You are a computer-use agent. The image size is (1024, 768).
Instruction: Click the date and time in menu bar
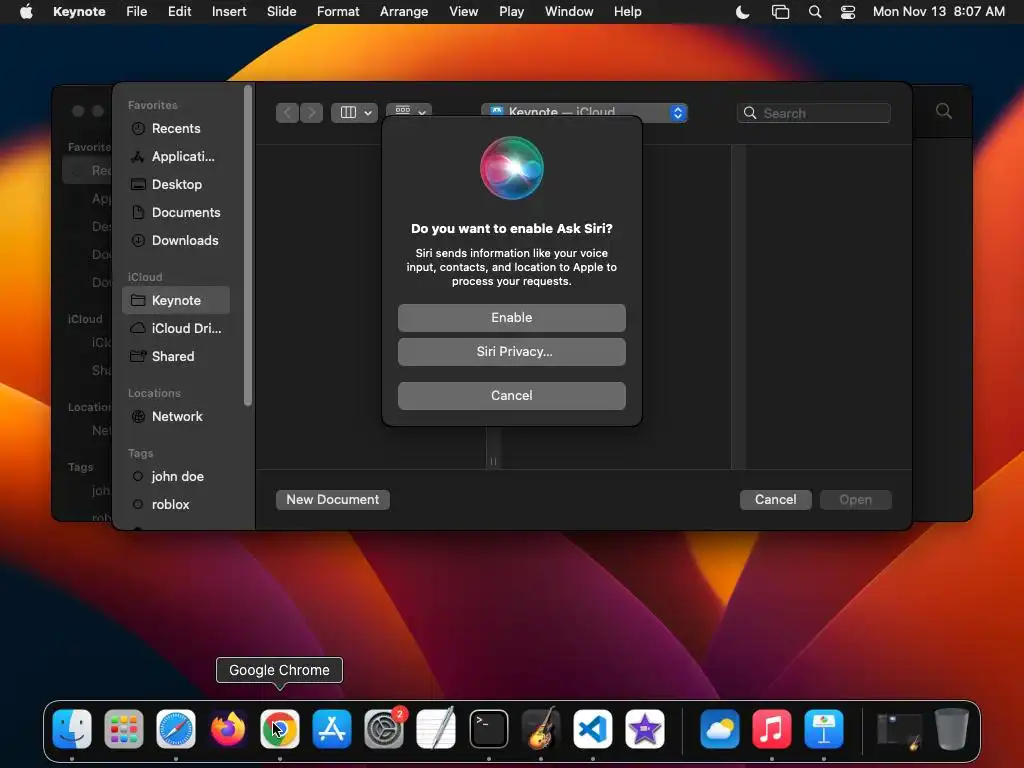point(938,12)
